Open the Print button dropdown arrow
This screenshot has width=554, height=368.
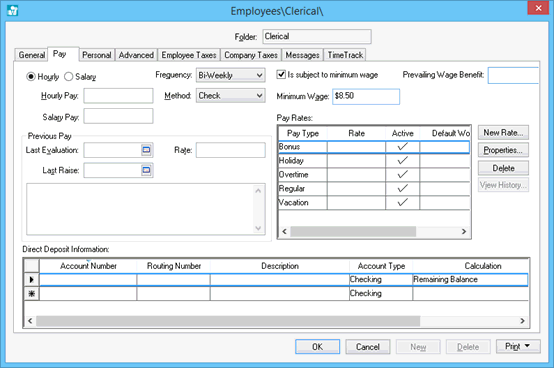(527, 346)
